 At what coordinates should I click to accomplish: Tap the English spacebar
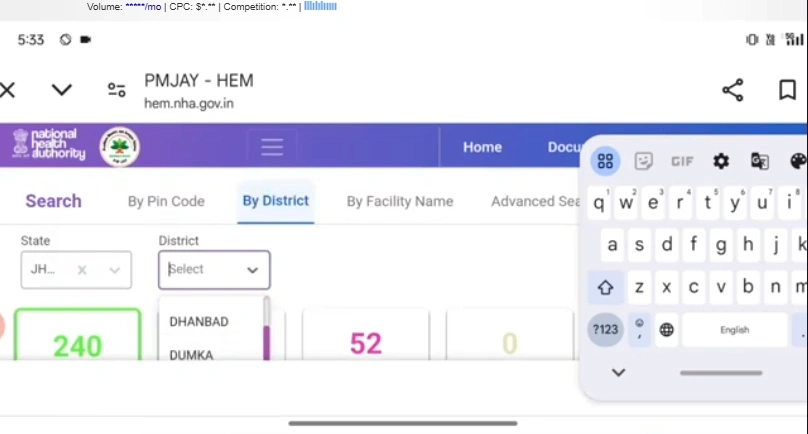click(x=735, y=329)
